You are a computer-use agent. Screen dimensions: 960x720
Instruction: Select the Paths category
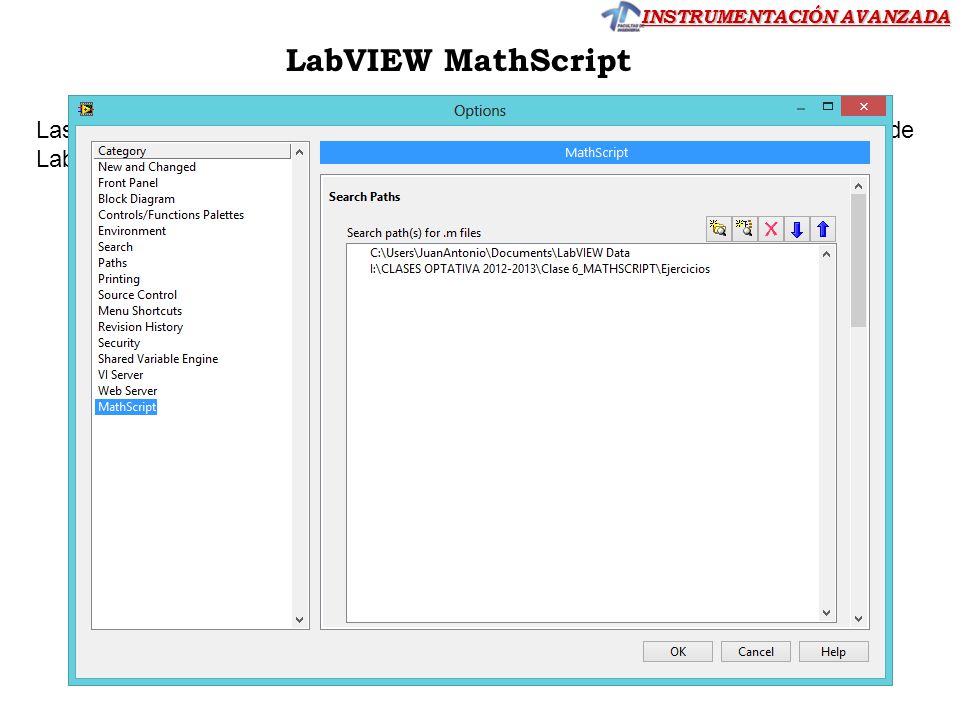113,262
